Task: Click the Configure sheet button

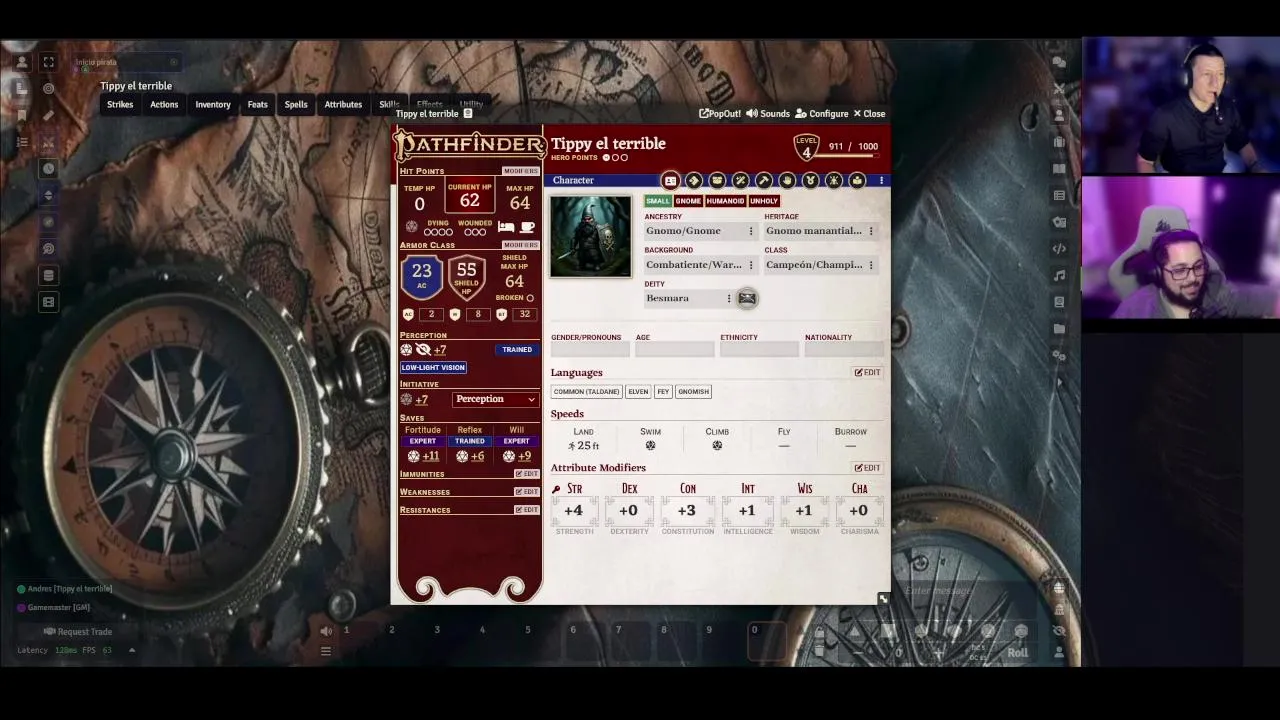Action: (822, 114)
